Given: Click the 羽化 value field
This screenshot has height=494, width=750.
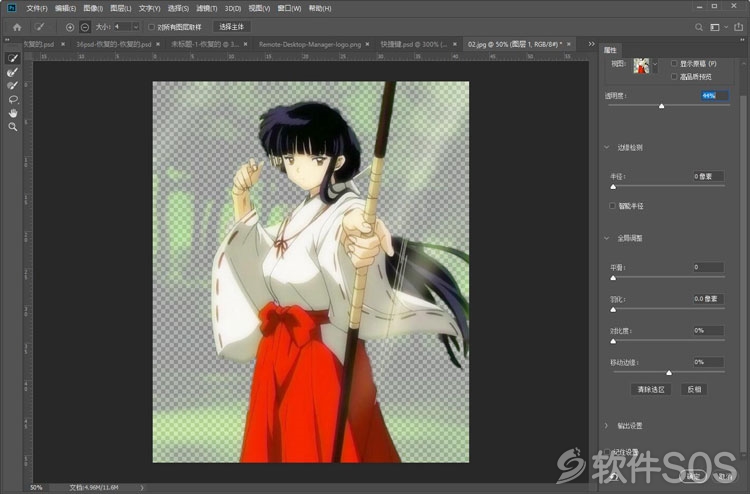Looking at the screenshot, I should click(708, 299).
